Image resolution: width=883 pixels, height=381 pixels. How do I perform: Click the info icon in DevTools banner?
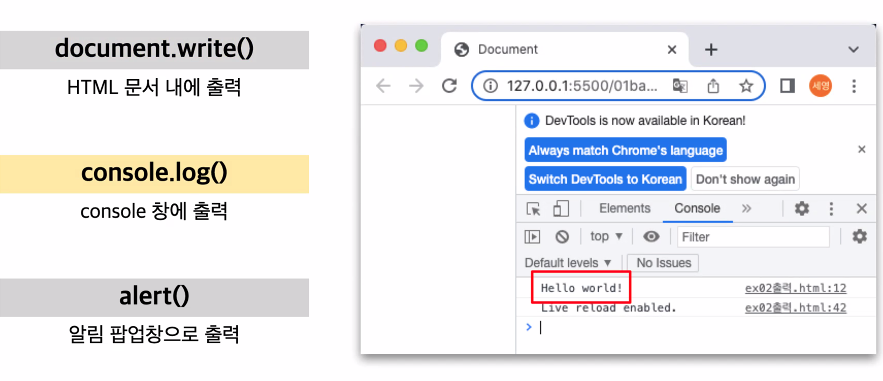click(531, 120)
